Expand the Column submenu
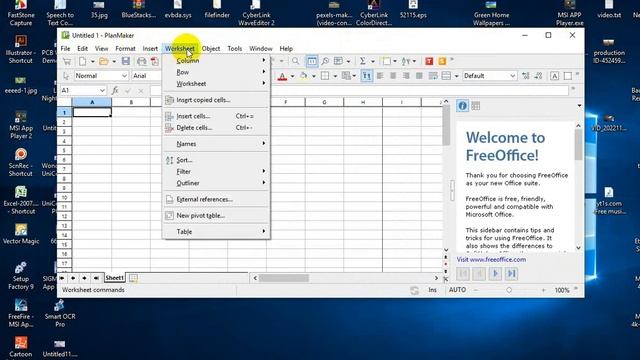640x360 pixels. (216, 60)
